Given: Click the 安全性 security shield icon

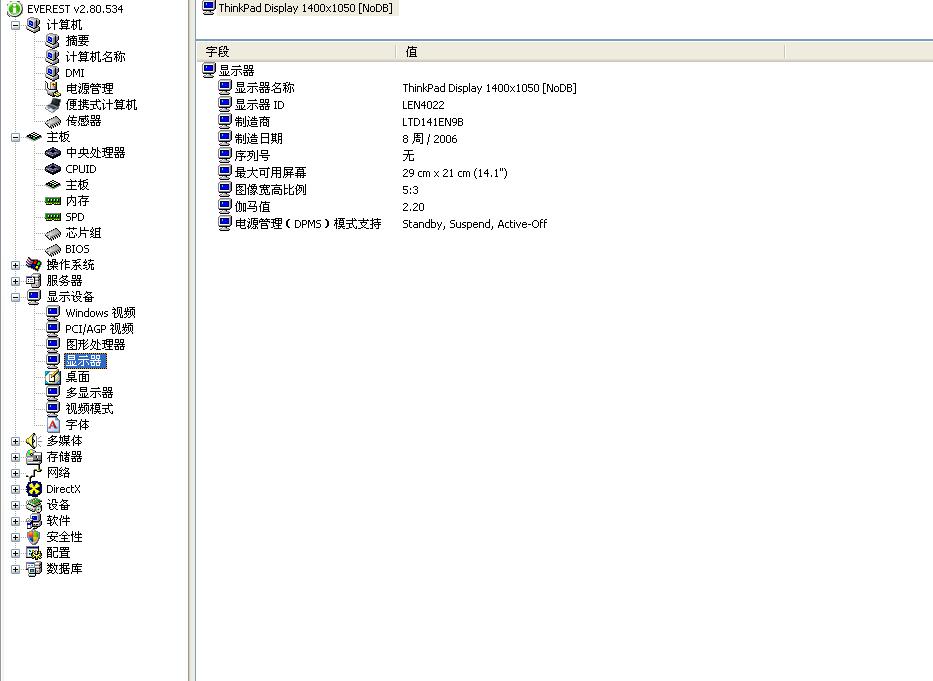Looking at the screenshot, I should pyautogui.click(x=34, y=537).
